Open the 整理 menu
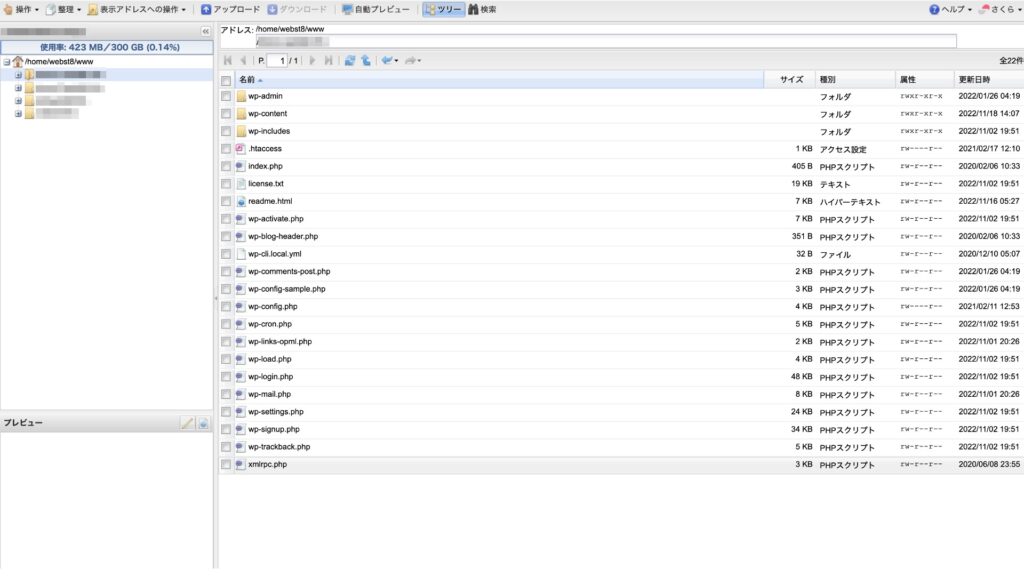The image size is (1024, 576). tap(62, 8)
